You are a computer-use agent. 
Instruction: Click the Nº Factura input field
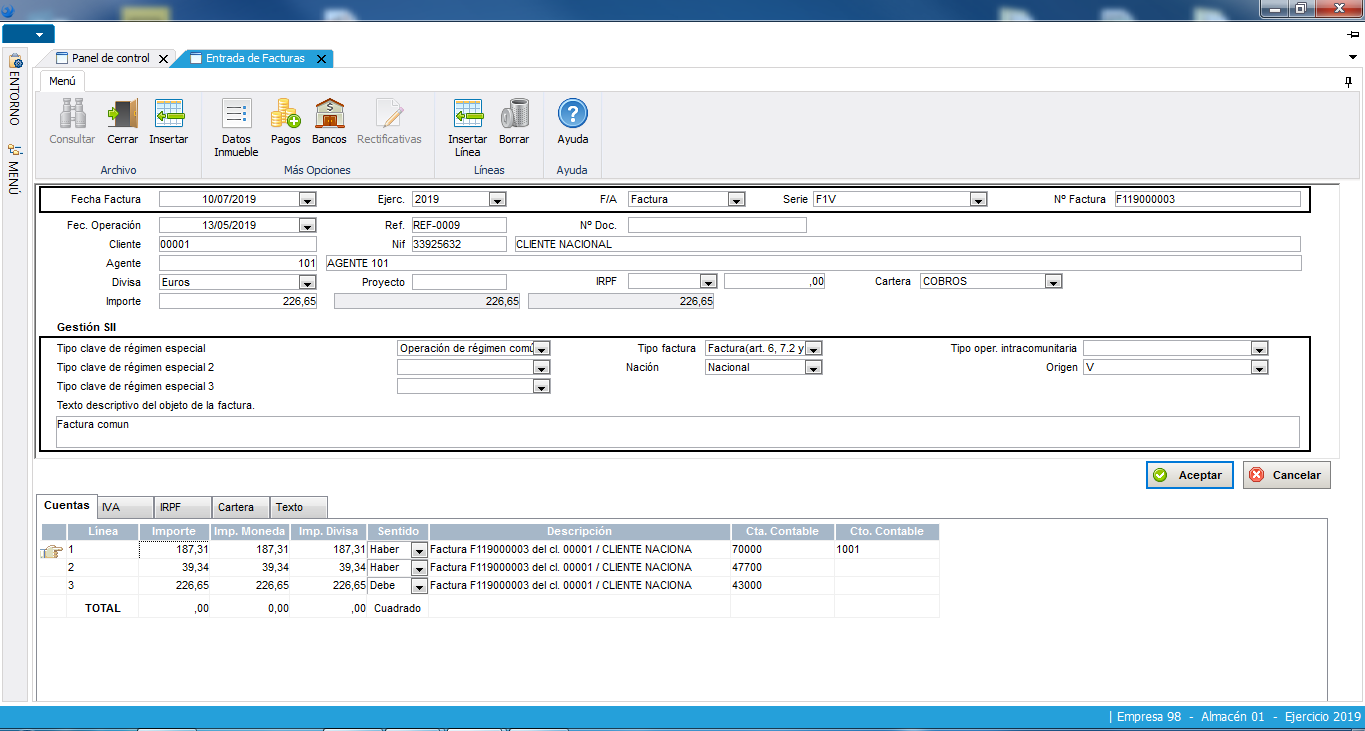1207,199
